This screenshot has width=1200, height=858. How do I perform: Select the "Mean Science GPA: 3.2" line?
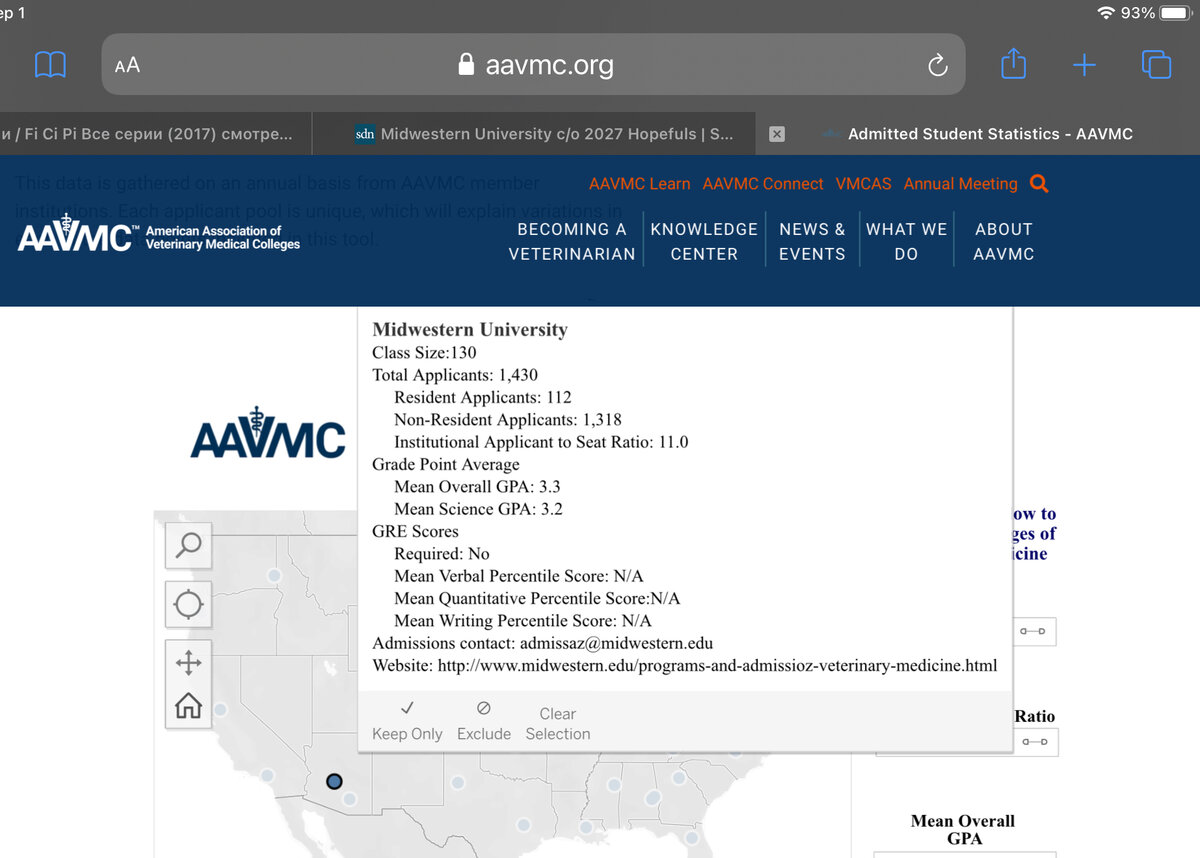tap(478, 509)
